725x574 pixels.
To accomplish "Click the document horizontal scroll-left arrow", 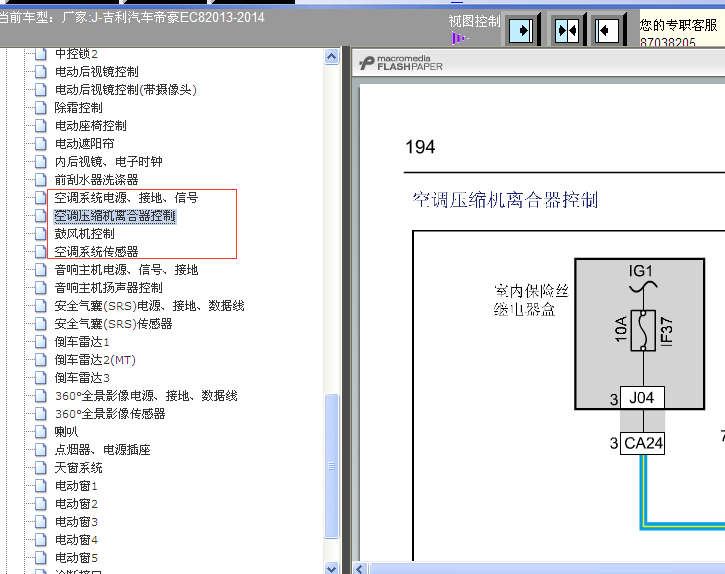I will [x=360, y=568].
